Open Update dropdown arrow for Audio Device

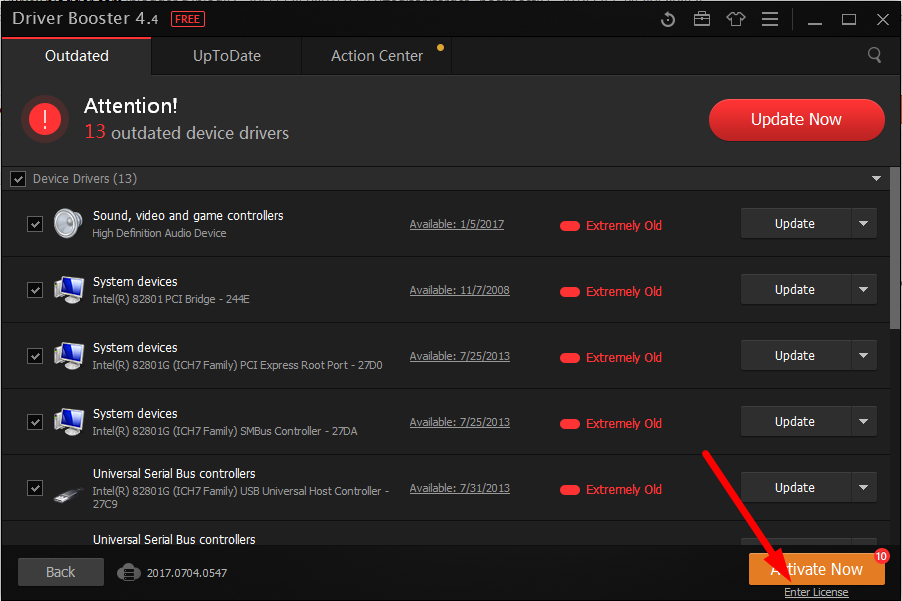(863, 223)
